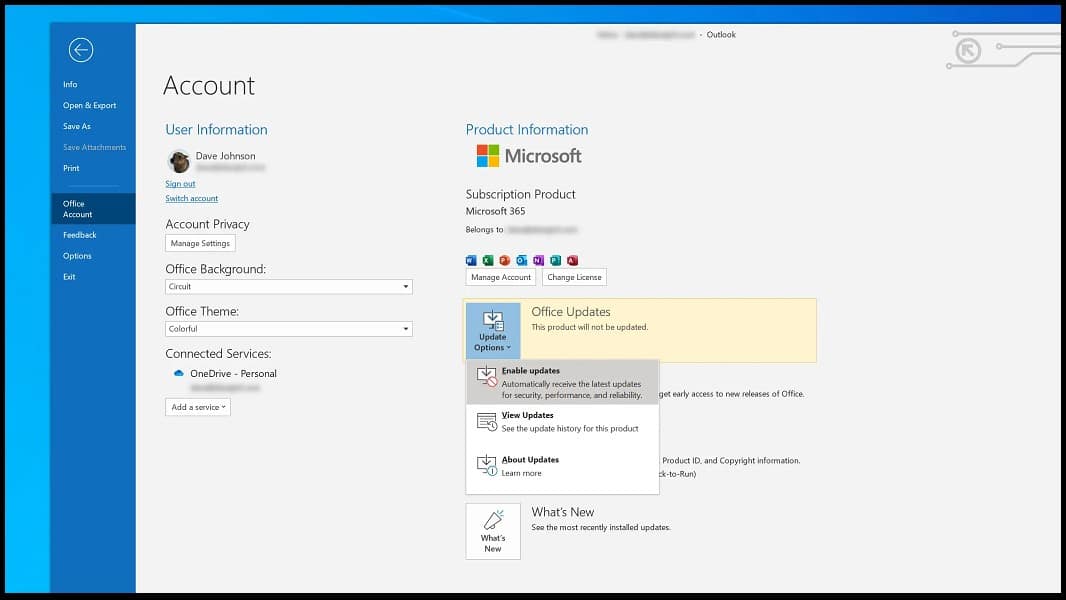Viewport: 1066px width, 600px height.
Task: Click the back arrow circle icon
Action: click(81, 50)
